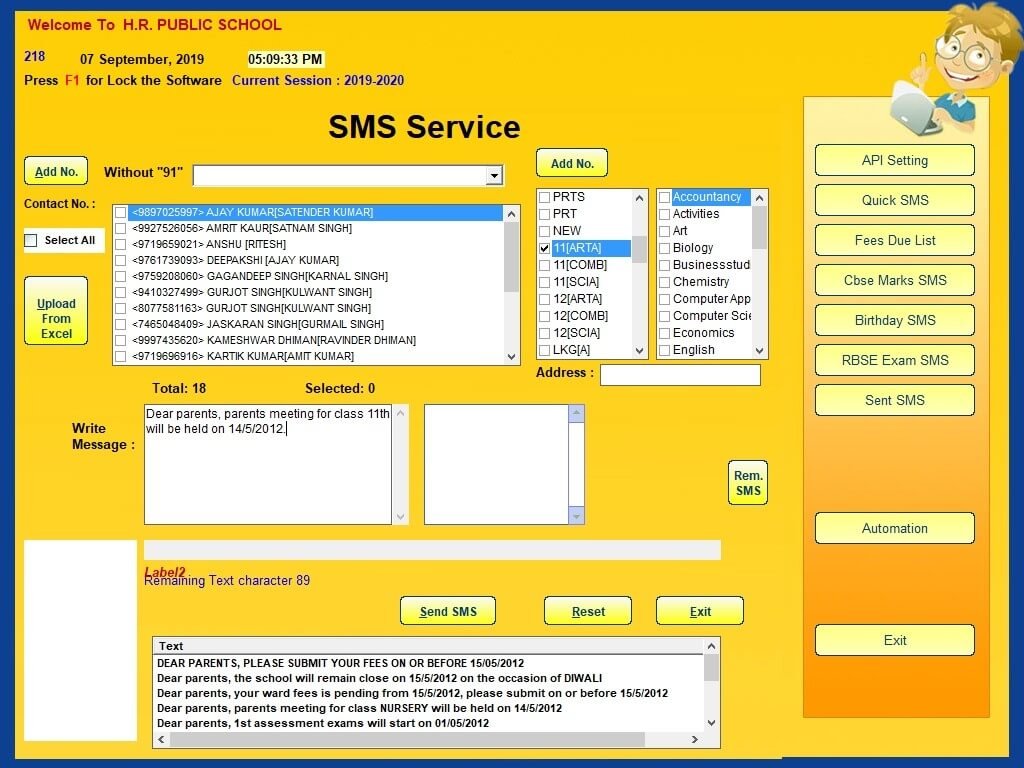Tick the 12[COMB] class checkbox
This screenshot has height=768, width=1024.
pos(544,316)
